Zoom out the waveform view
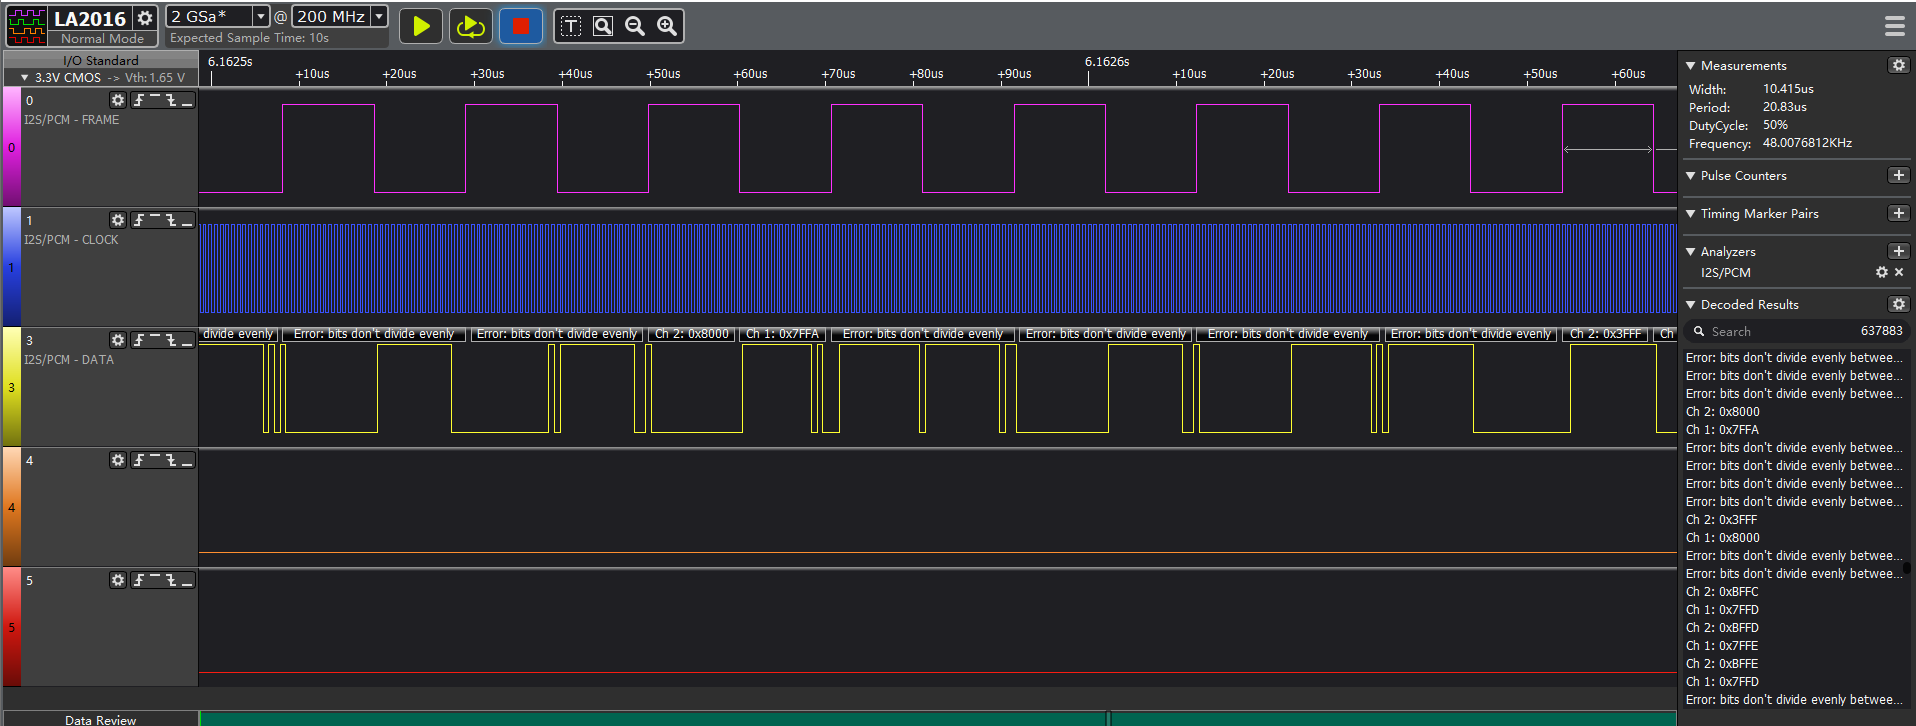The width and height of the screenshot is (1916, 726). tap(635, 26)
